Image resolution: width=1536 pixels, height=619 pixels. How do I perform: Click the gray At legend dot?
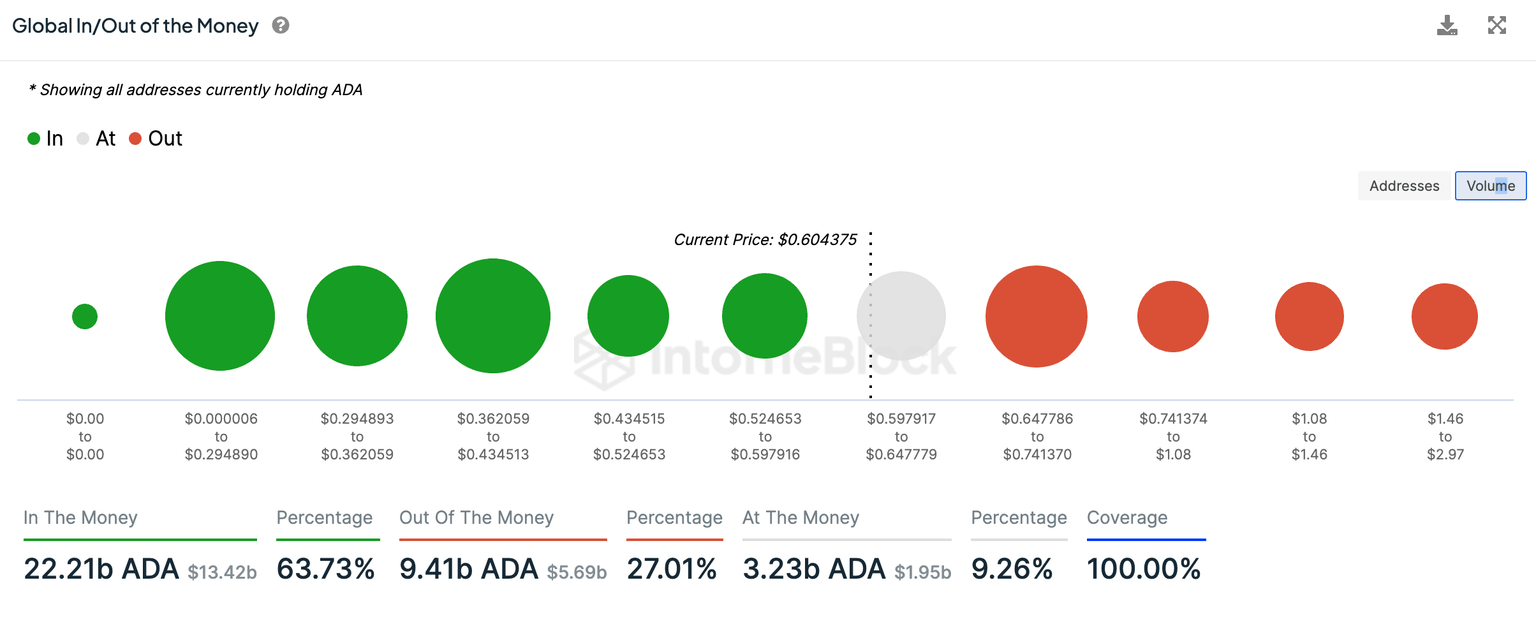pos(83,138)
